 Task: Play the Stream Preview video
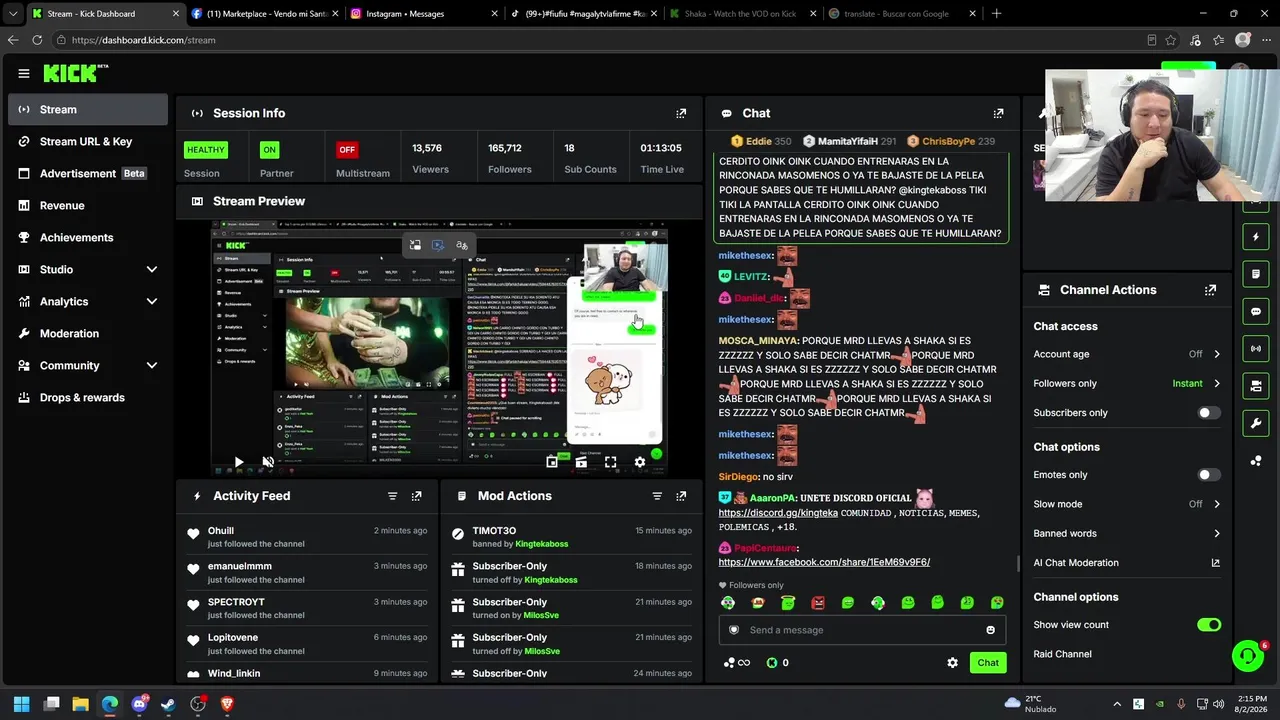238,462
